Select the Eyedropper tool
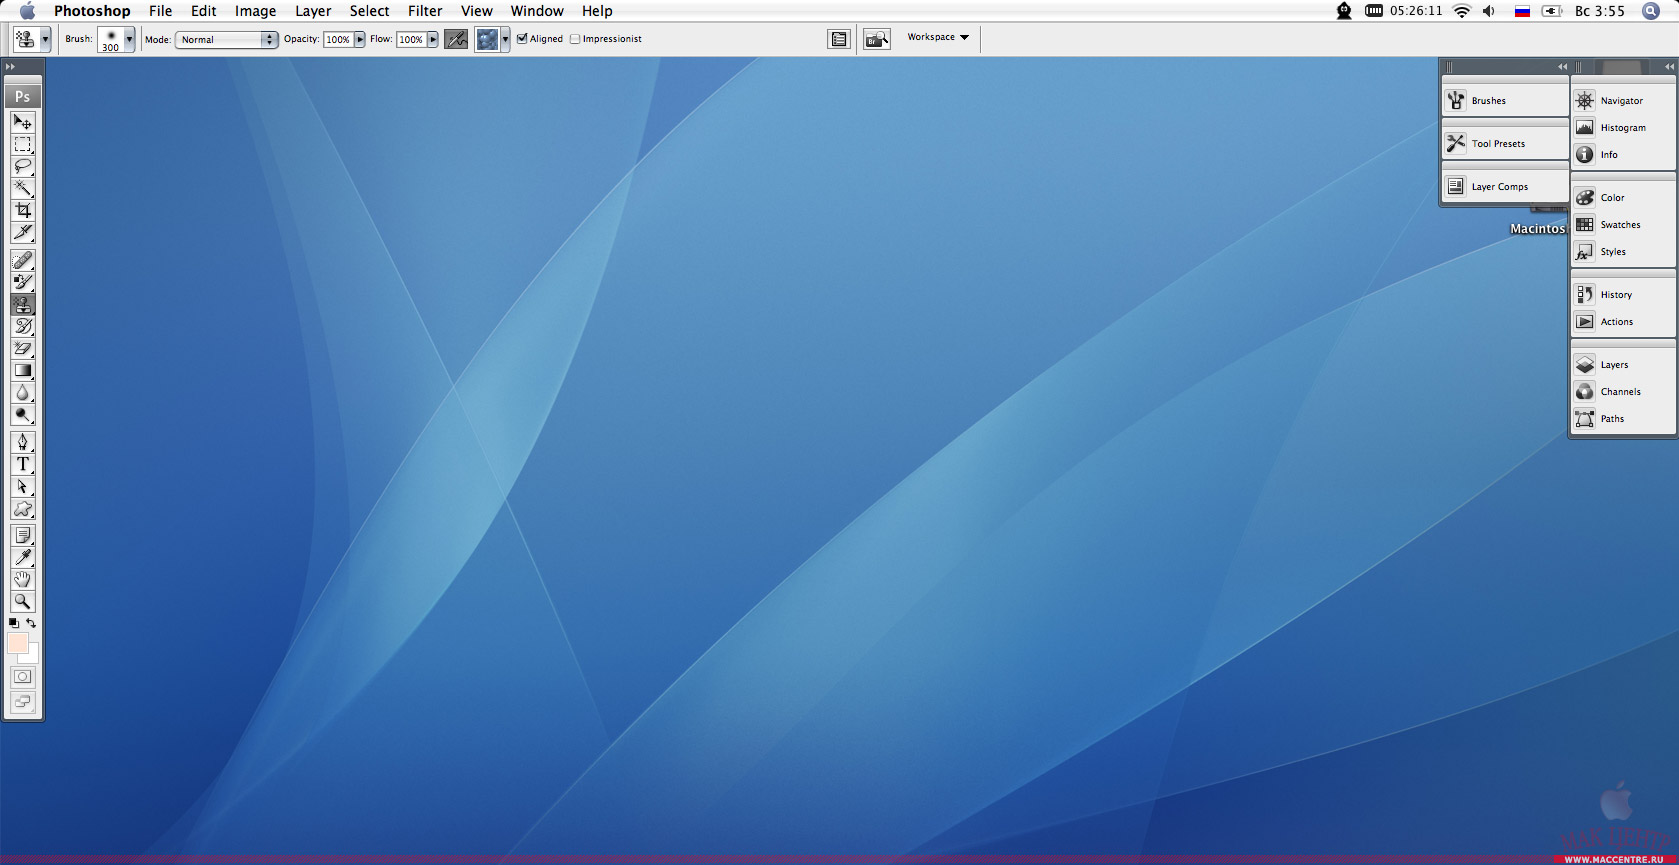The image size is (1679, 865). point(22,558)
